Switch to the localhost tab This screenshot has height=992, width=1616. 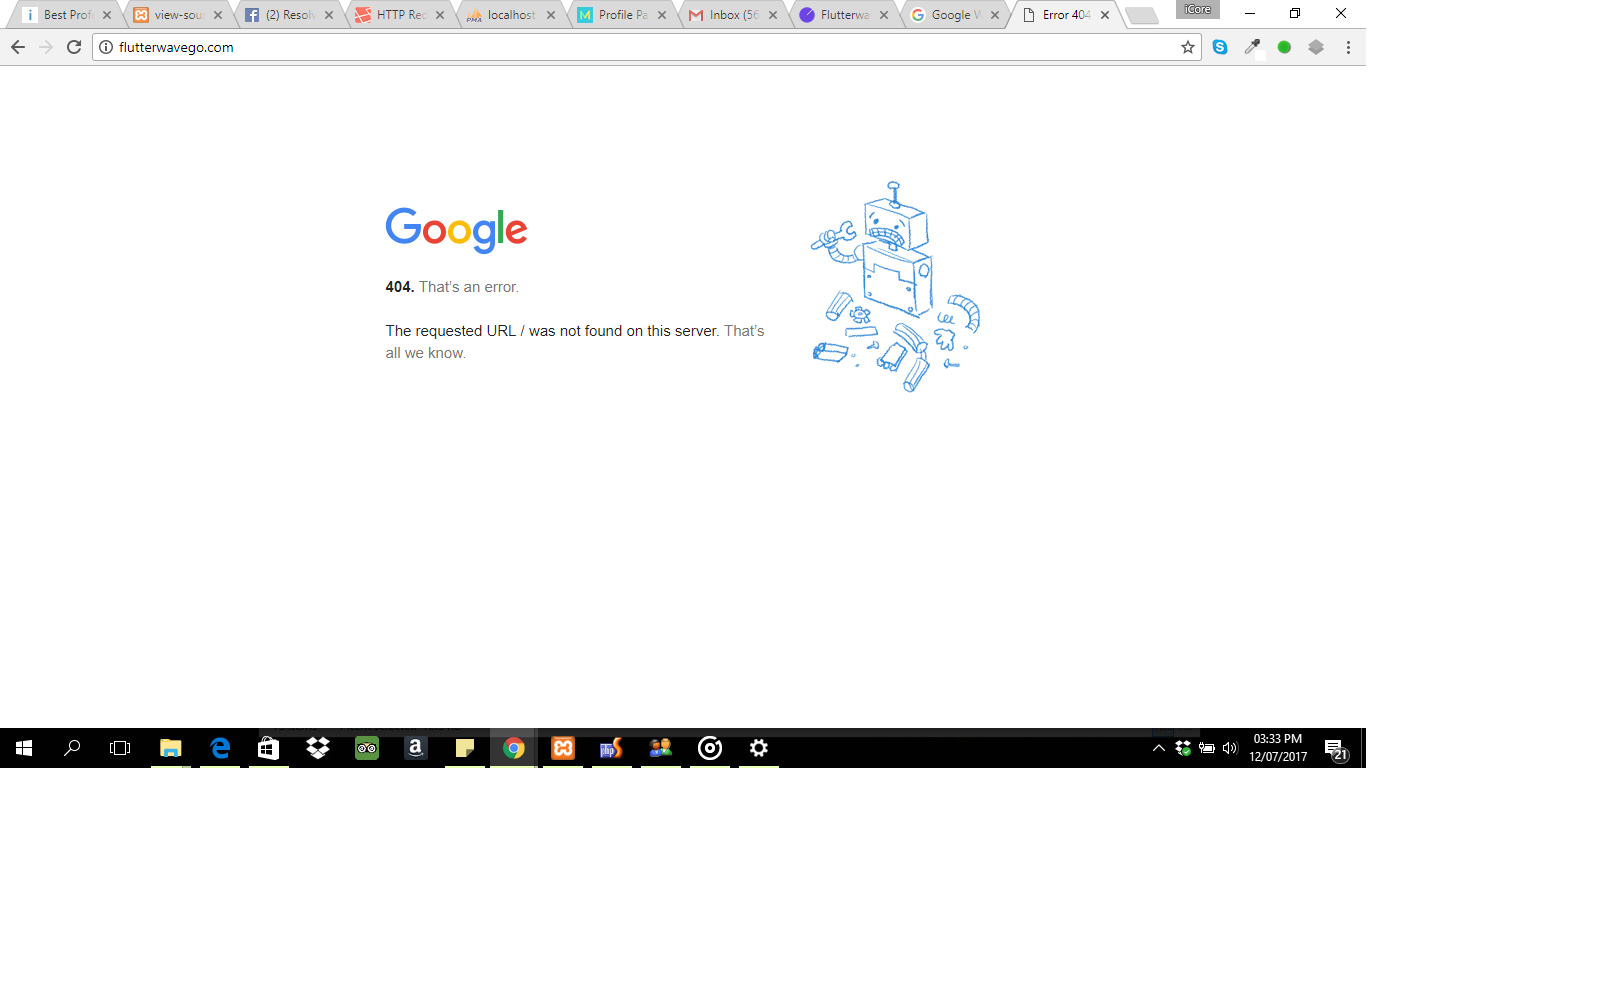click(510, 15)
